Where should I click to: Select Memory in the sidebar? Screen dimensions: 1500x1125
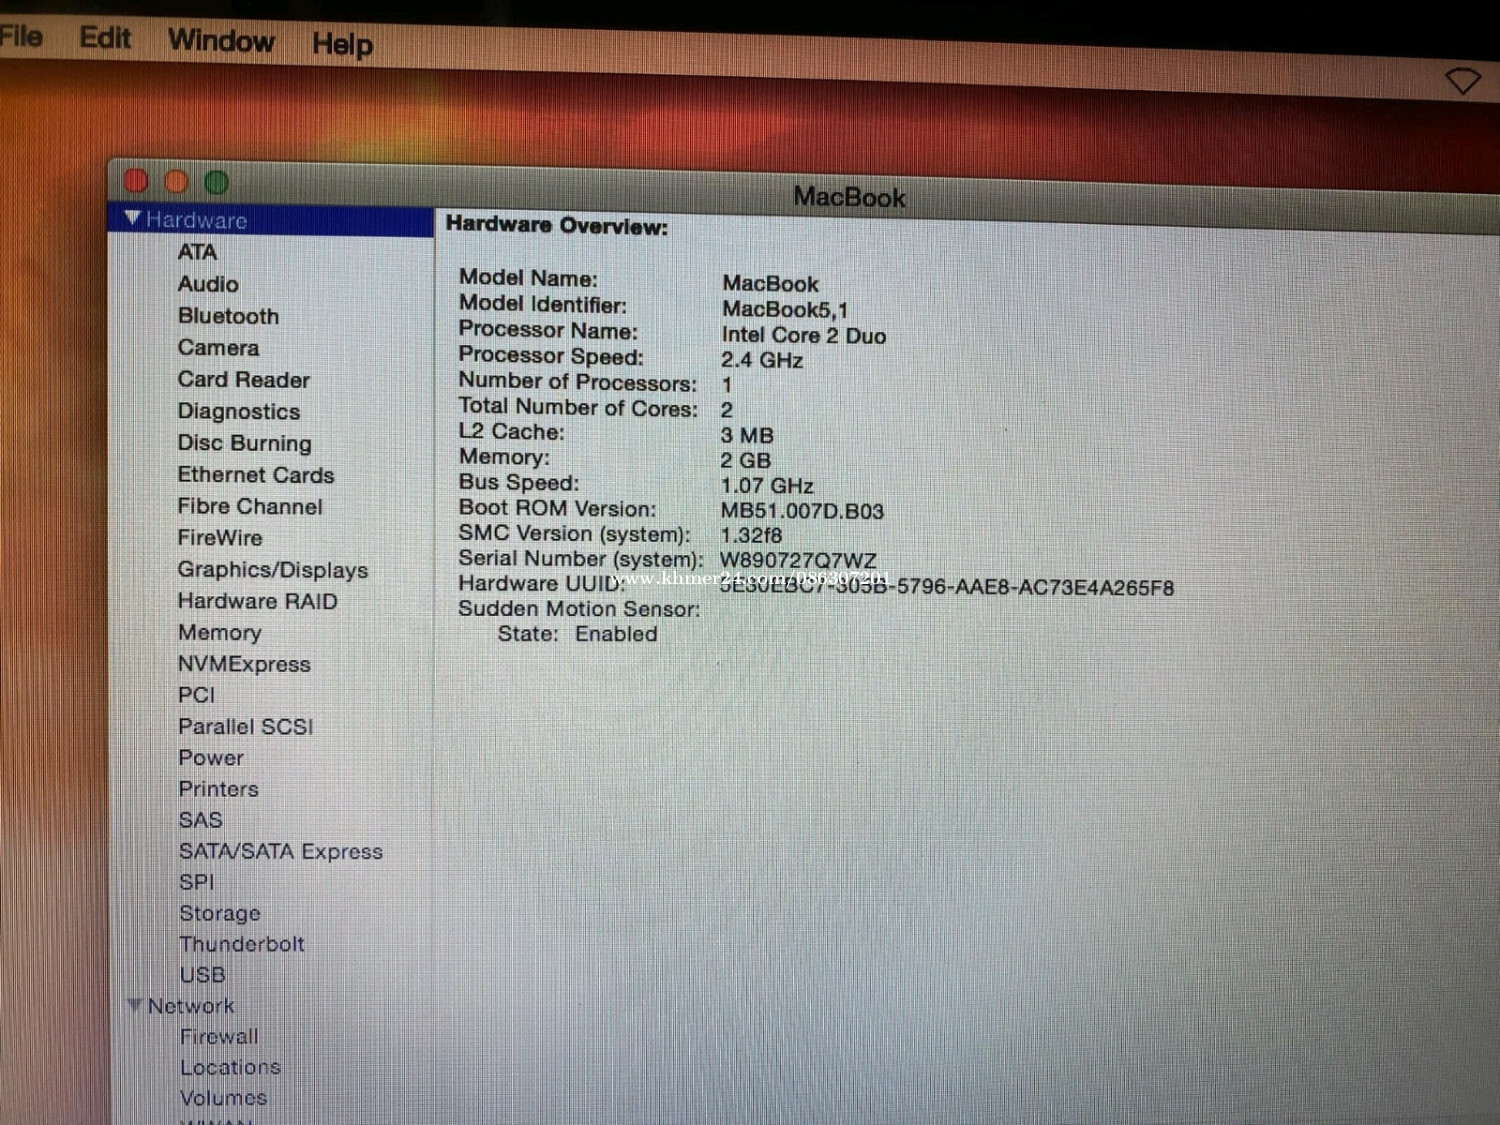coord(220,633)
